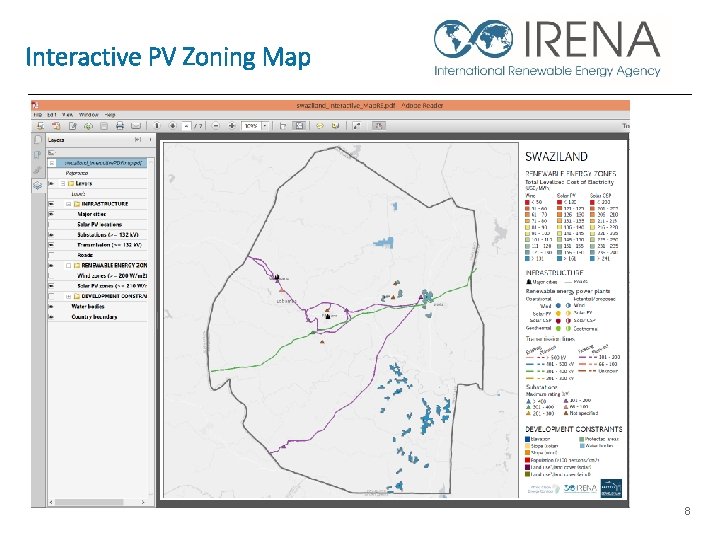The width and height of the screenshot is (720, 540).
Task: Toggle visibility of Transmission layer
Action: point(51,245)
